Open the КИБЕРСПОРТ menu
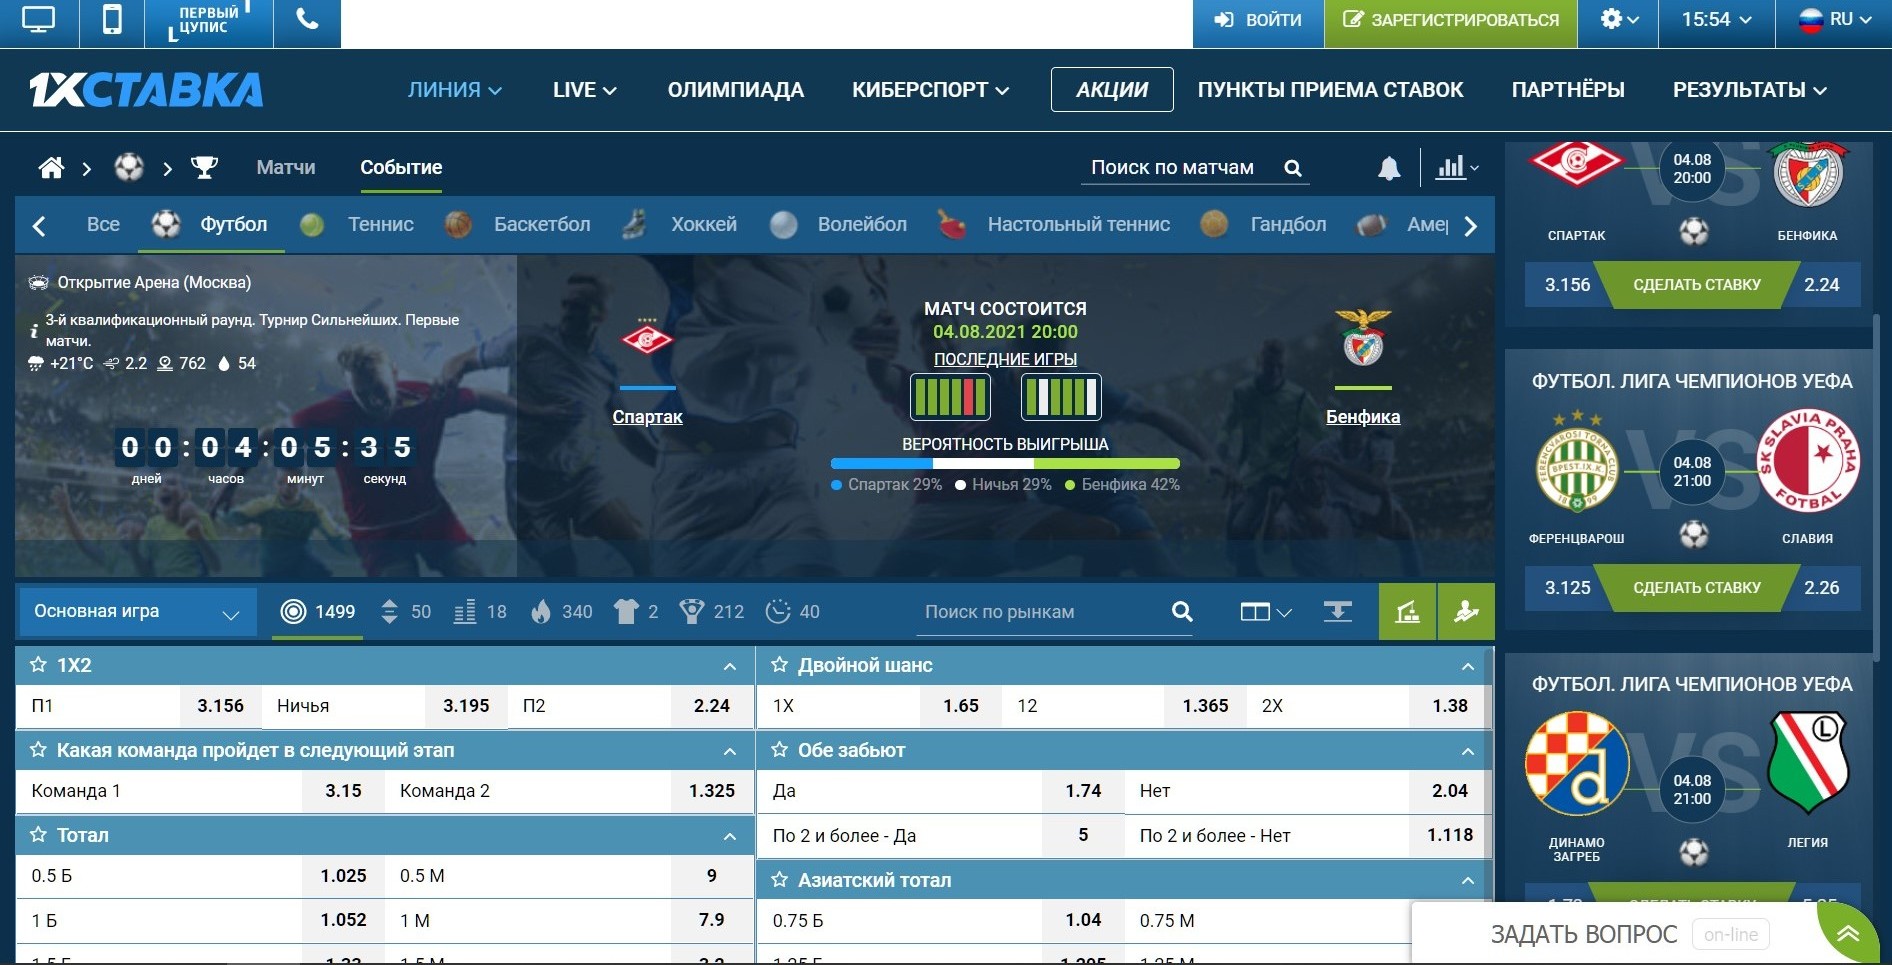This screenshot has width=1892, height=965. 930,90
